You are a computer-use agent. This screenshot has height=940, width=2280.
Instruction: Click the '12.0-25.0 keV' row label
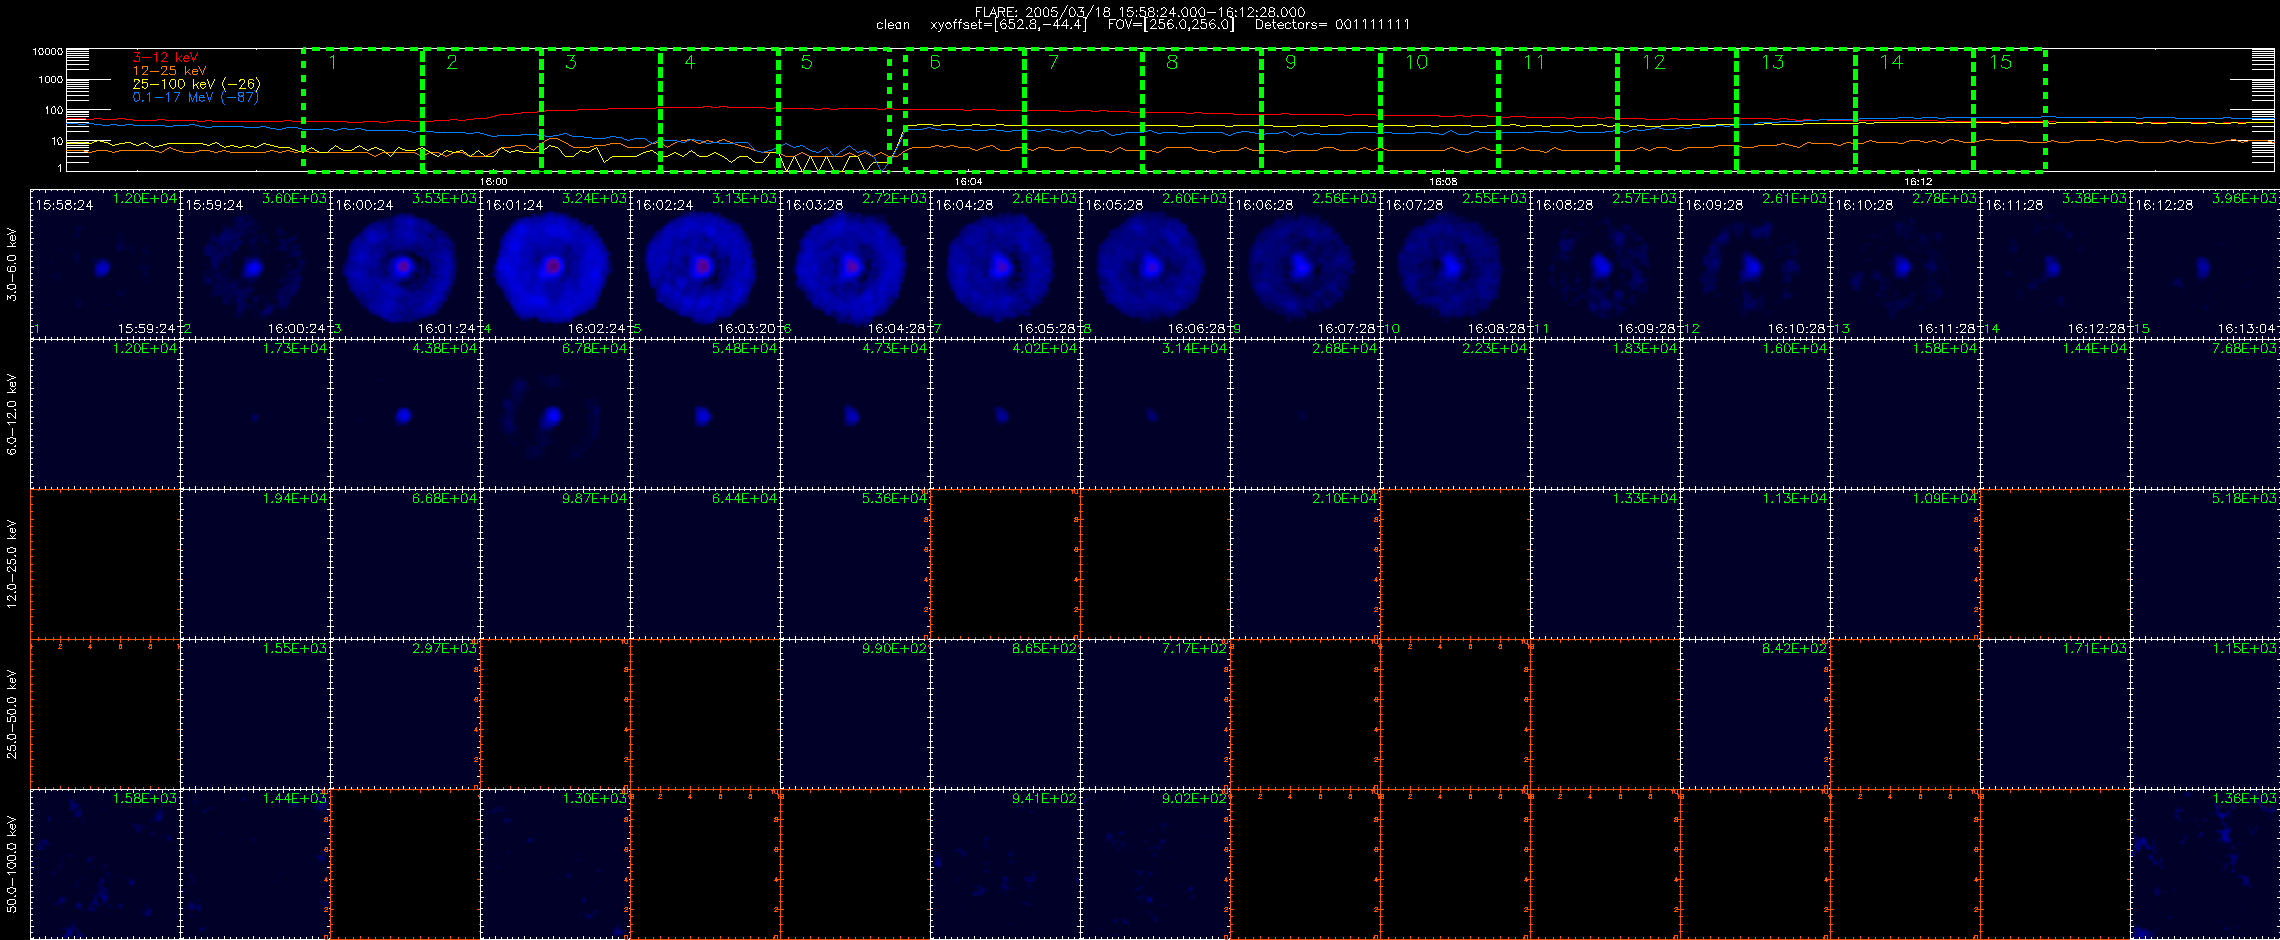point(12,564)
